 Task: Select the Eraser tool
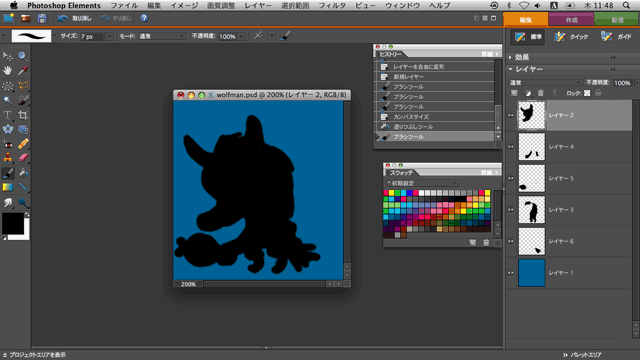[x=23, y=158]
